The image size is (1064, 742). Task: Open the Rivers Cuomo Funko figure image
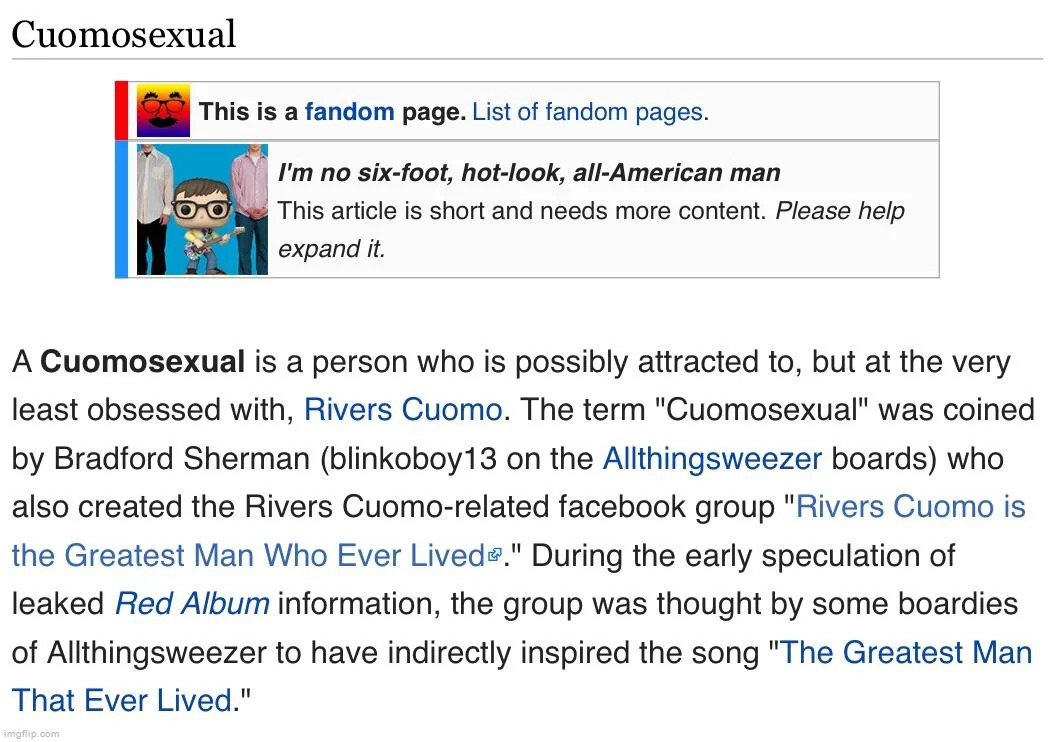pos(203,209)
